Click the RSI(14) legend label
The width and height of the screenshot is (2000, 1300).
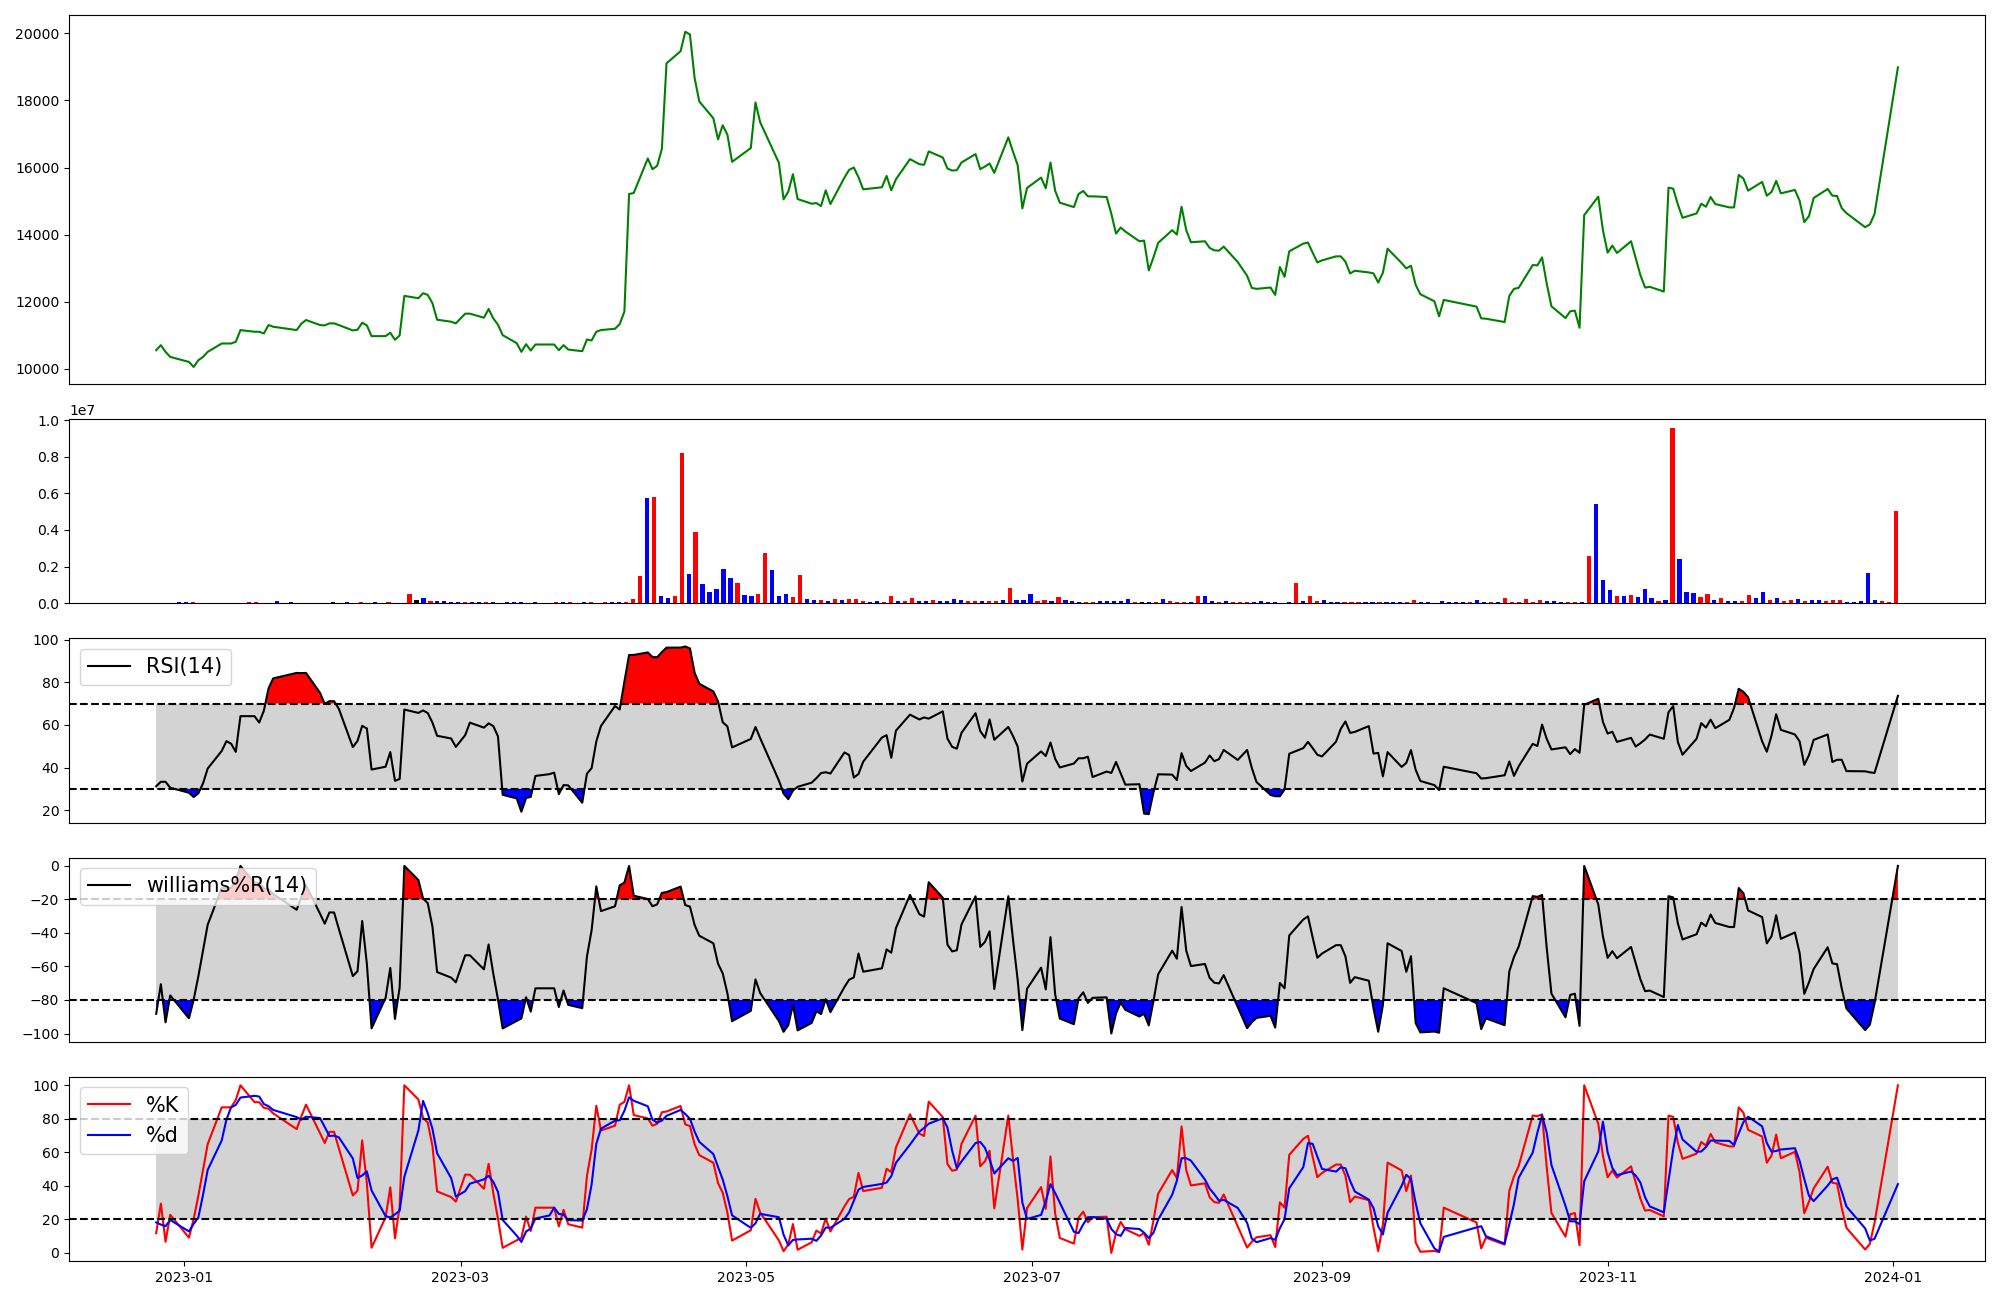point(184,666)
